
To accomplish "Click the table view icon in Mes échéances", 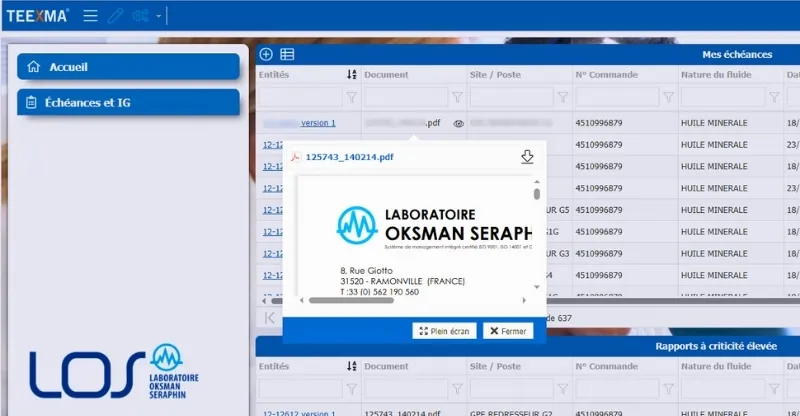I will tap(287, 54).
